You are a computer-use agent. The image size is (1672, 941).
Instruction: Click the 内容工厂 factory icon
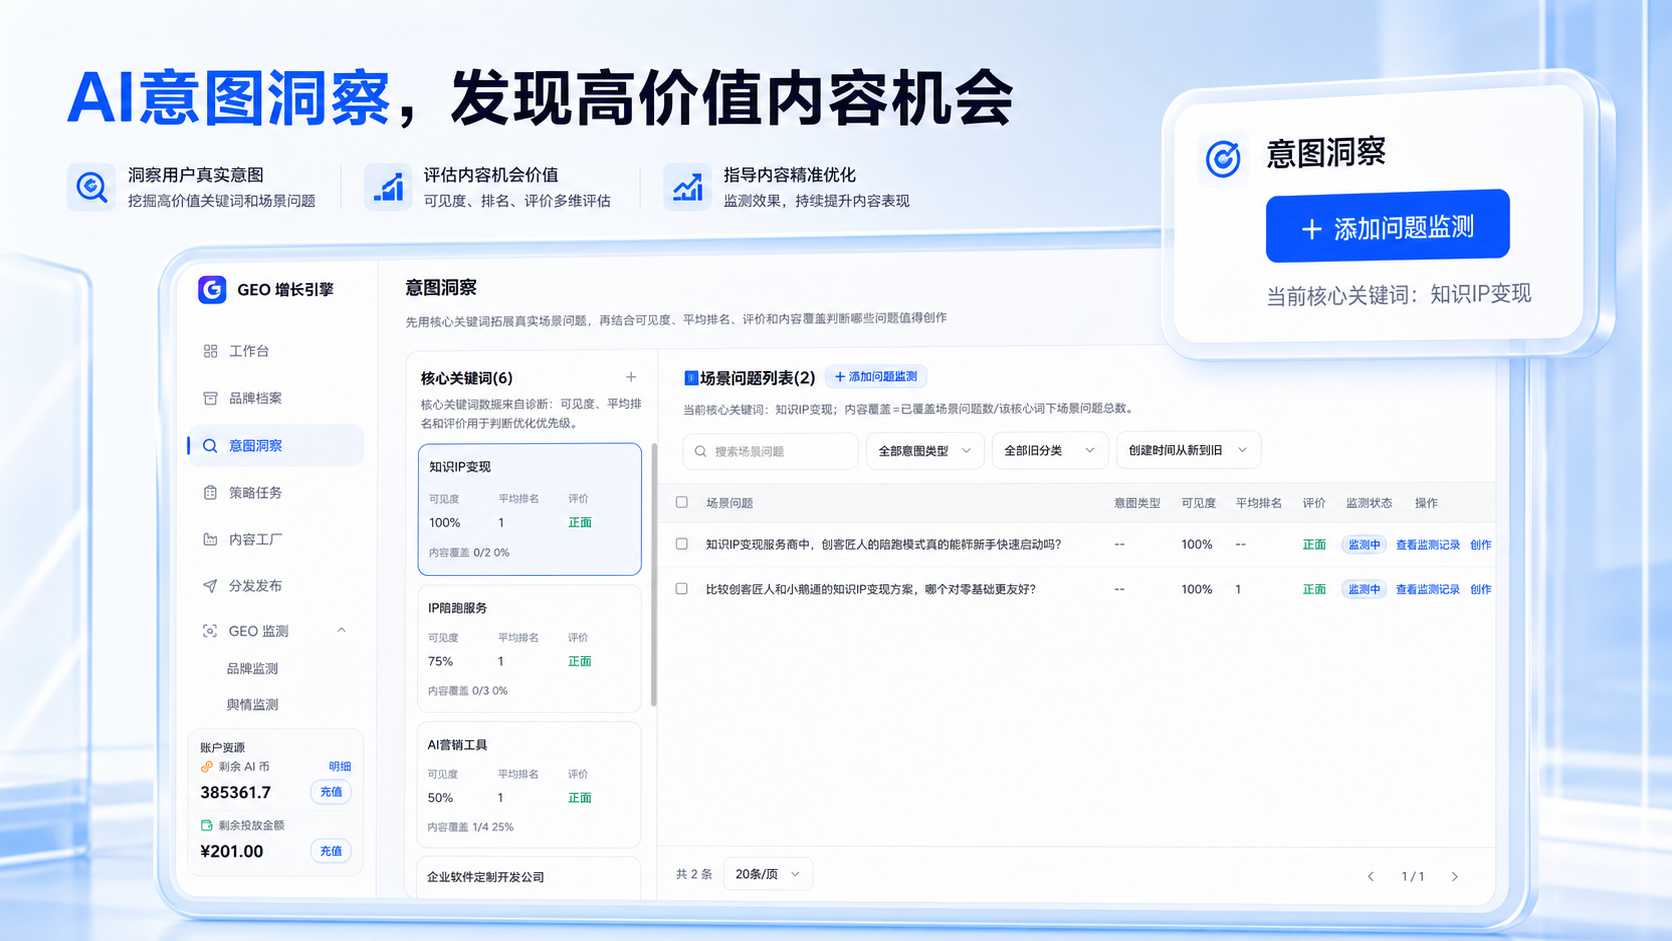pyautogui.click(x=210, y=539)
